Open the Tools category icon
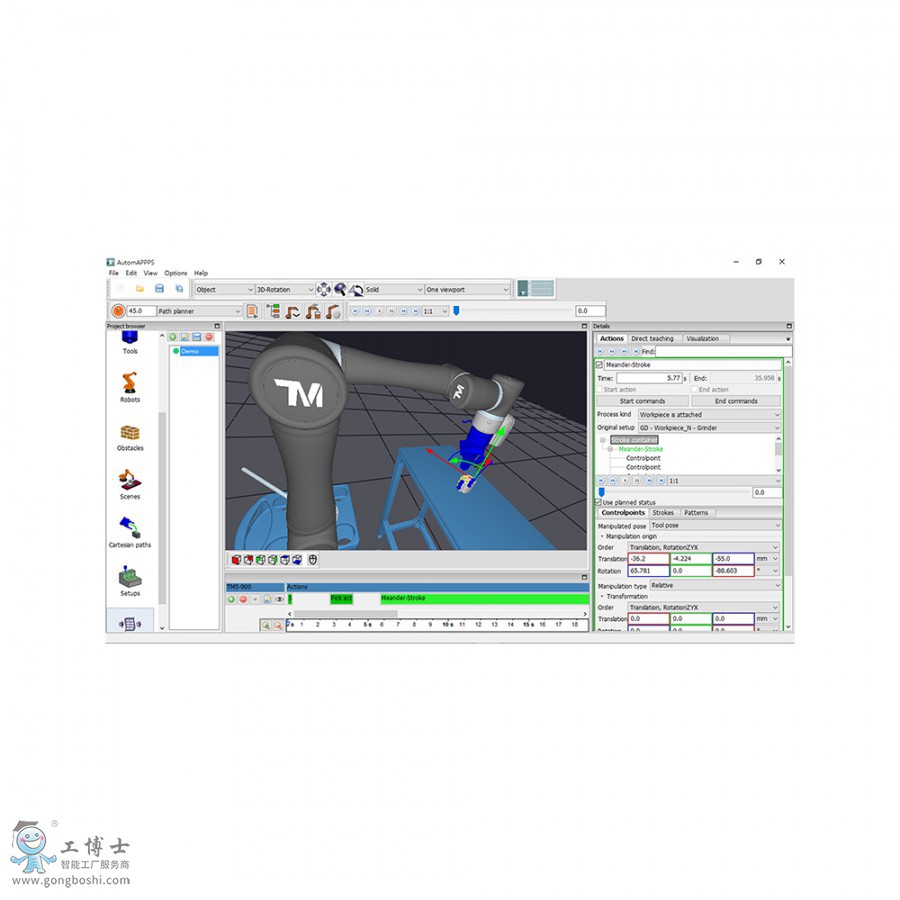Image resolution: width=900 pixels, height=900 pixels. pos(130,338)
